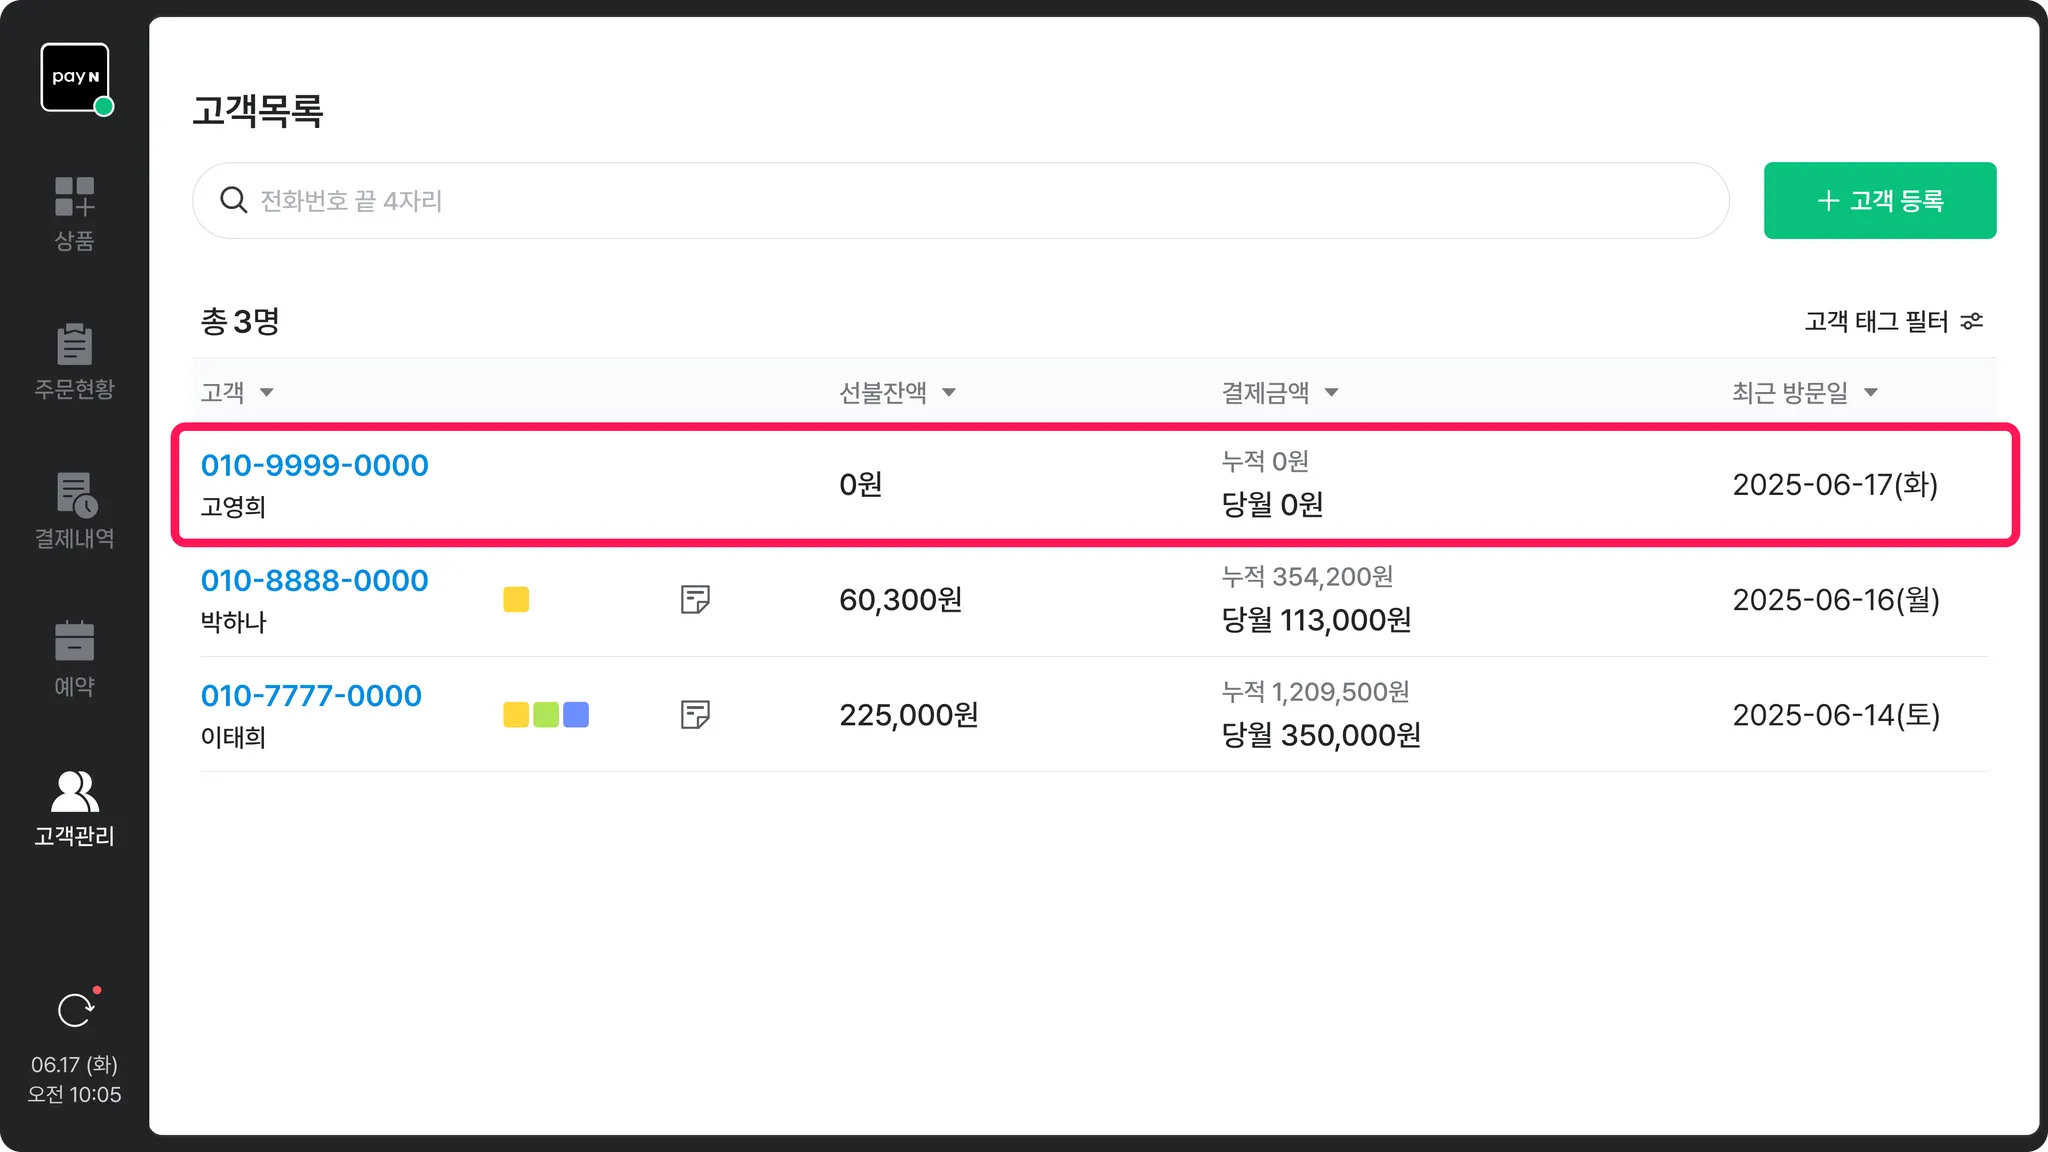Sort by 최근 방문일 column arrow

pyautogui.click(x=1870, y=392)
